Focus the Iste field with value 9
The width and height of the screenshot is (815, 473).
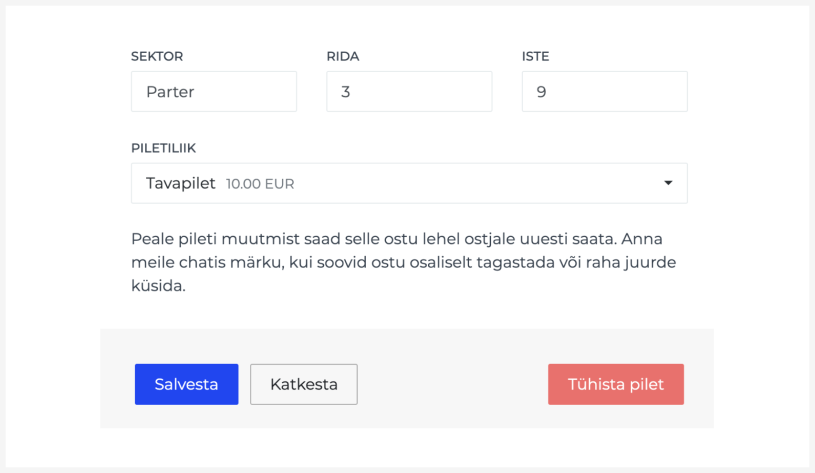pos(604,91)
